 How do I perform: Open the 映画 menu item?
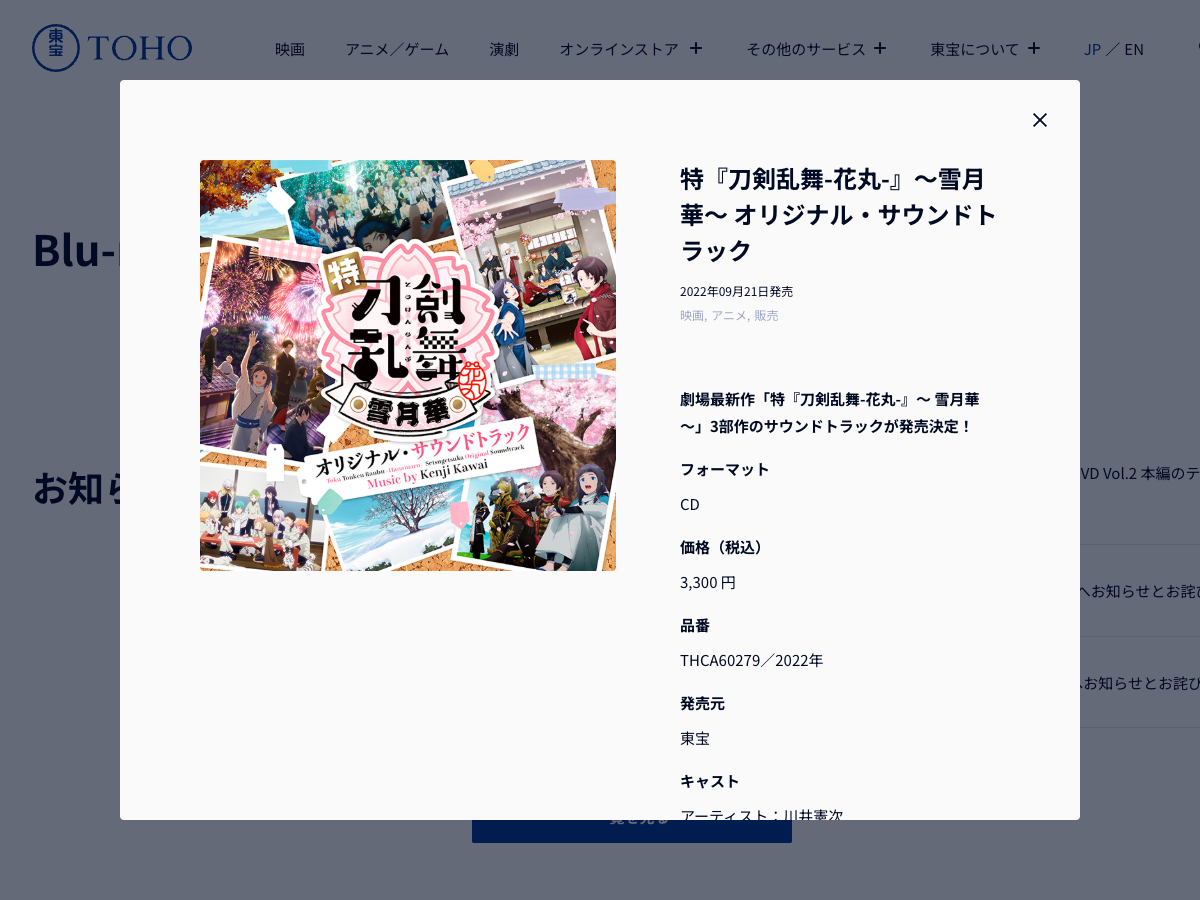tap(290, 49)
